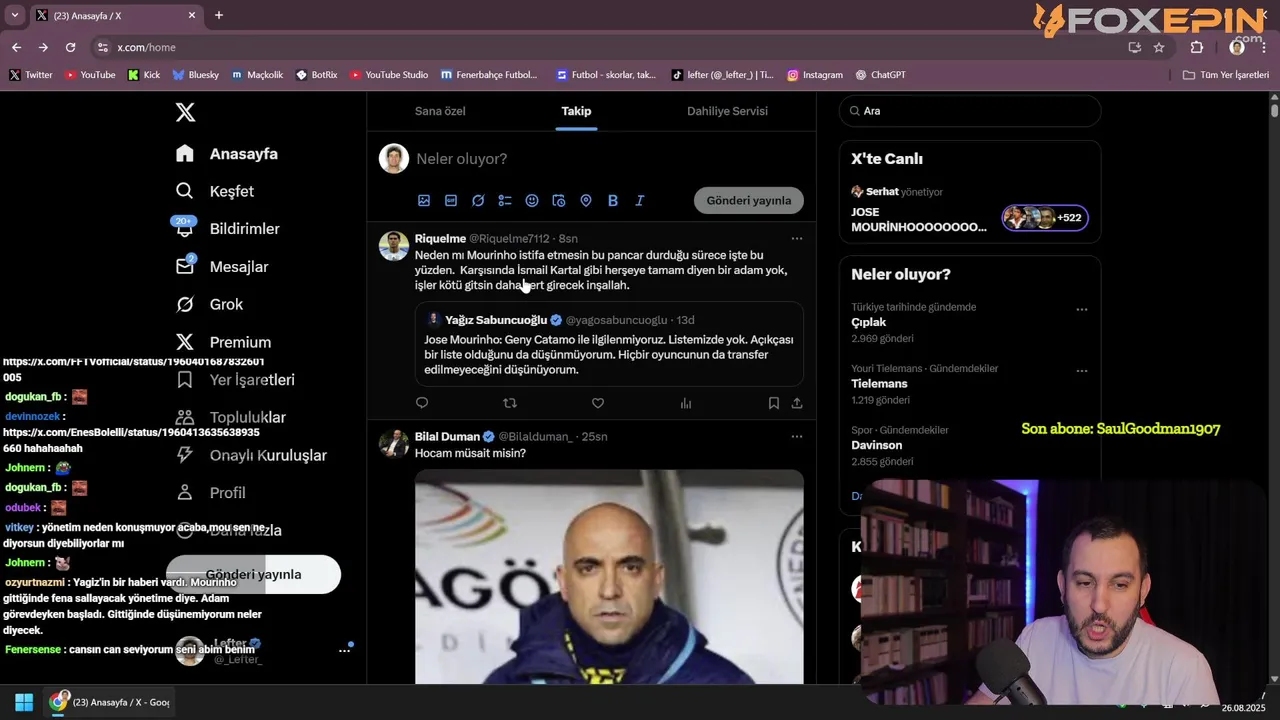Click the Grok enhance icon in composer
This screenshot has height=720, width=1280.
[478, 201]
